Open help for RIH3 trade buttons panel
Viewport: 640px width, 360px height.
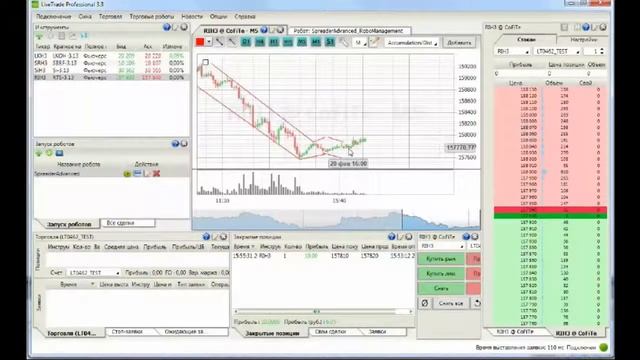click(x=466, y=237)
